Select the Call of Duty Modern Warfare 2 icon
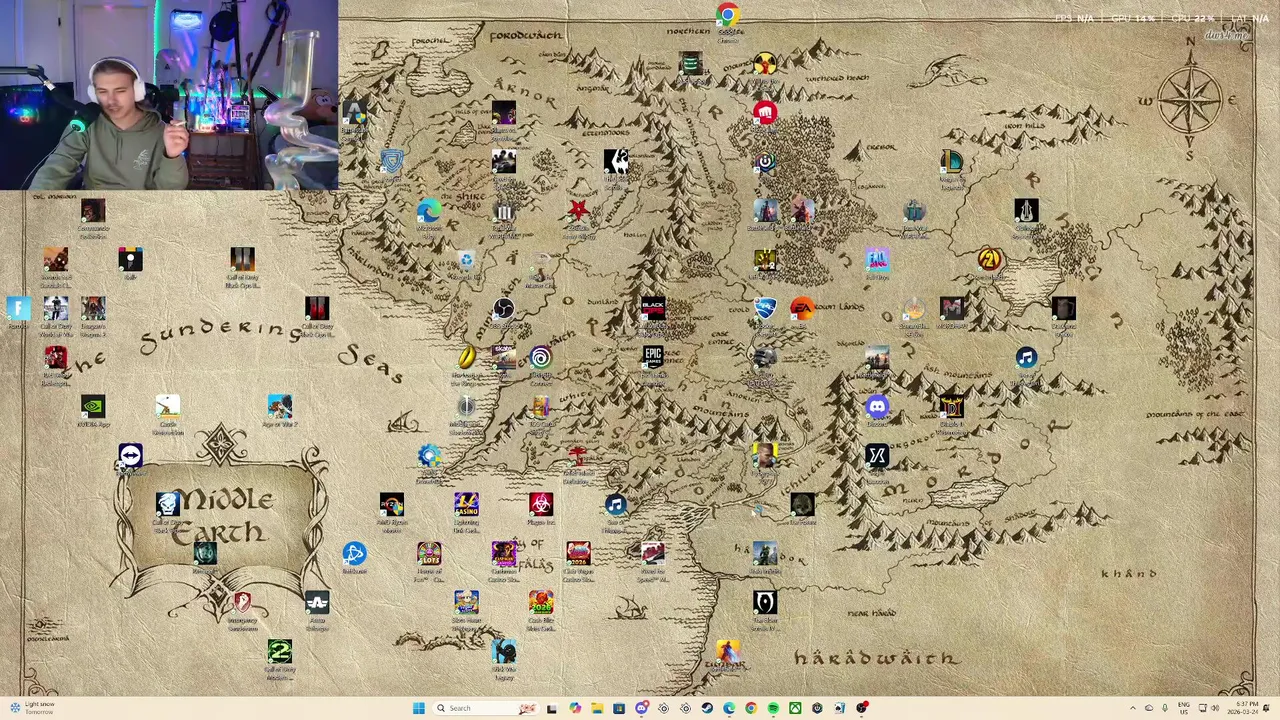Image resolution: width=1280 pixels, height=720 pixels. [280, 652]
